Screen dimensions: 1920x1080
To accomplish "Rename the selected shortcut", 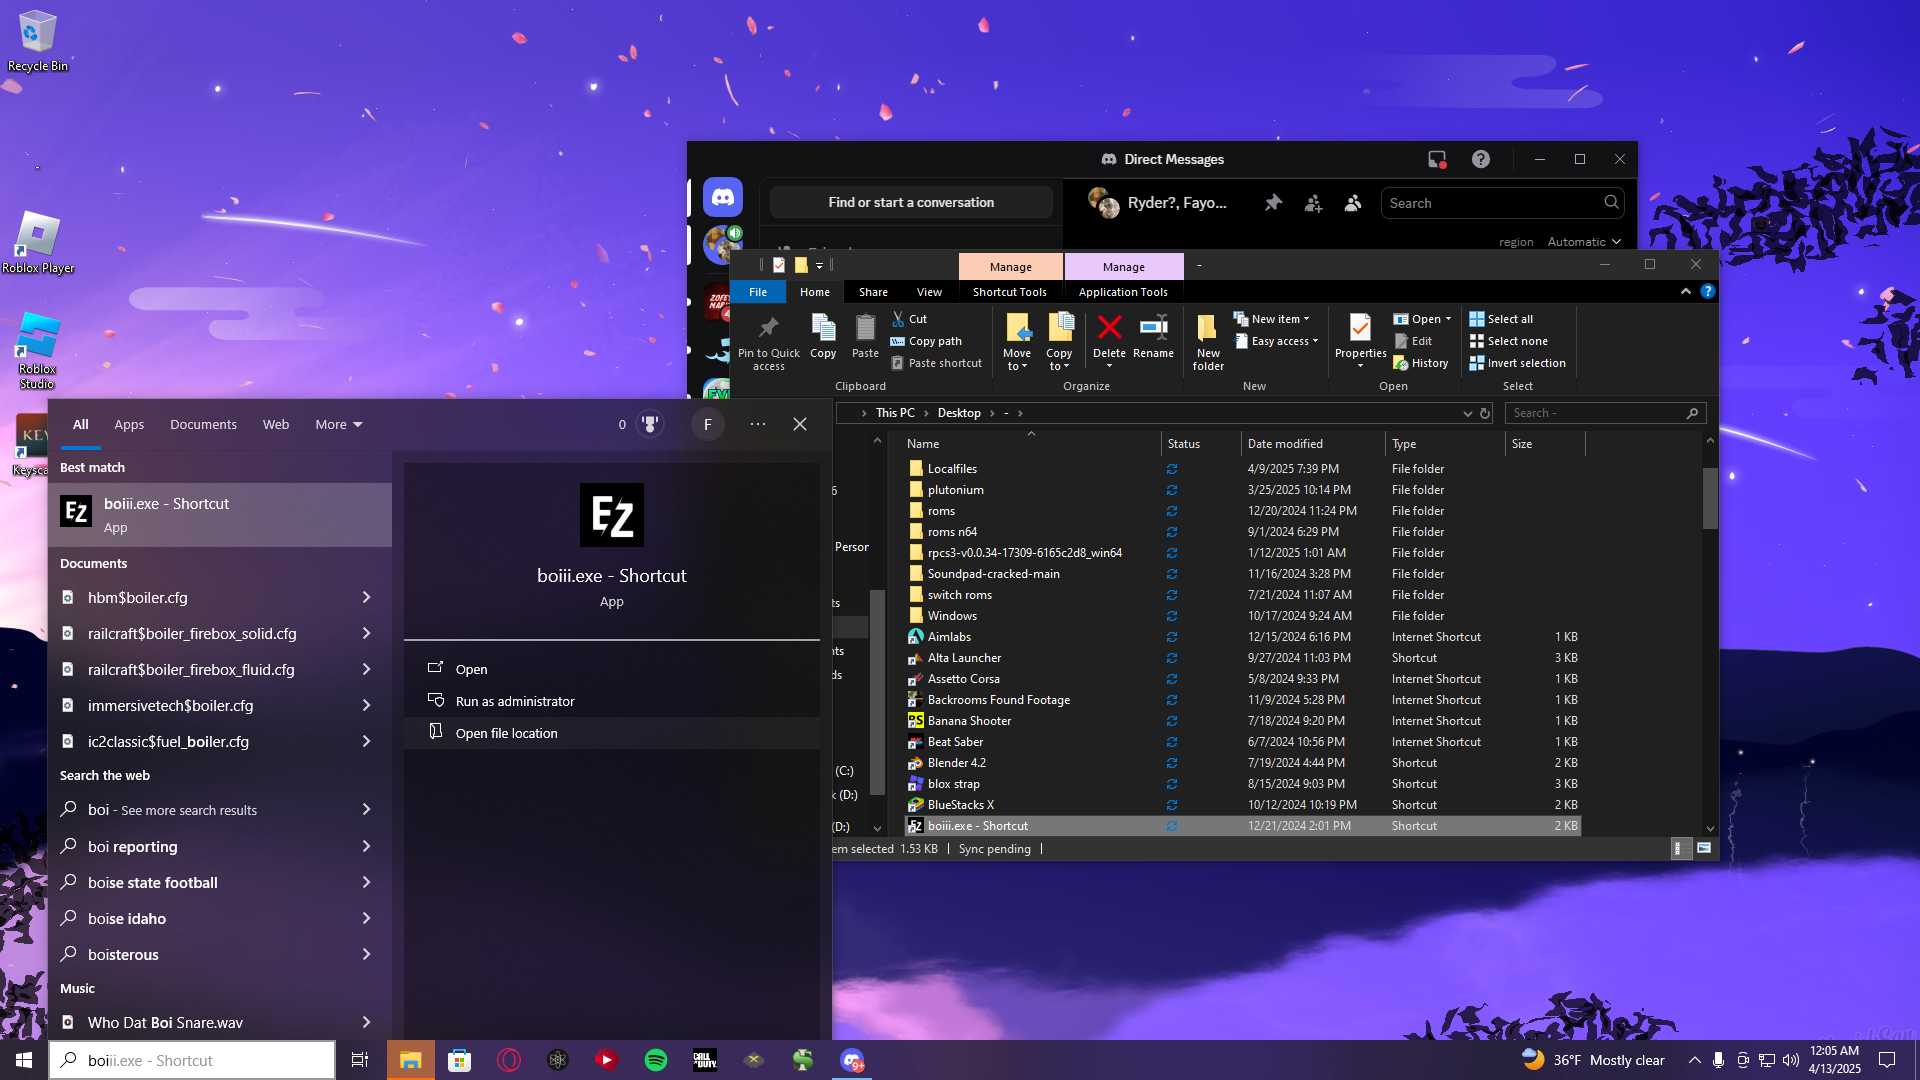I will (1153, 336).
